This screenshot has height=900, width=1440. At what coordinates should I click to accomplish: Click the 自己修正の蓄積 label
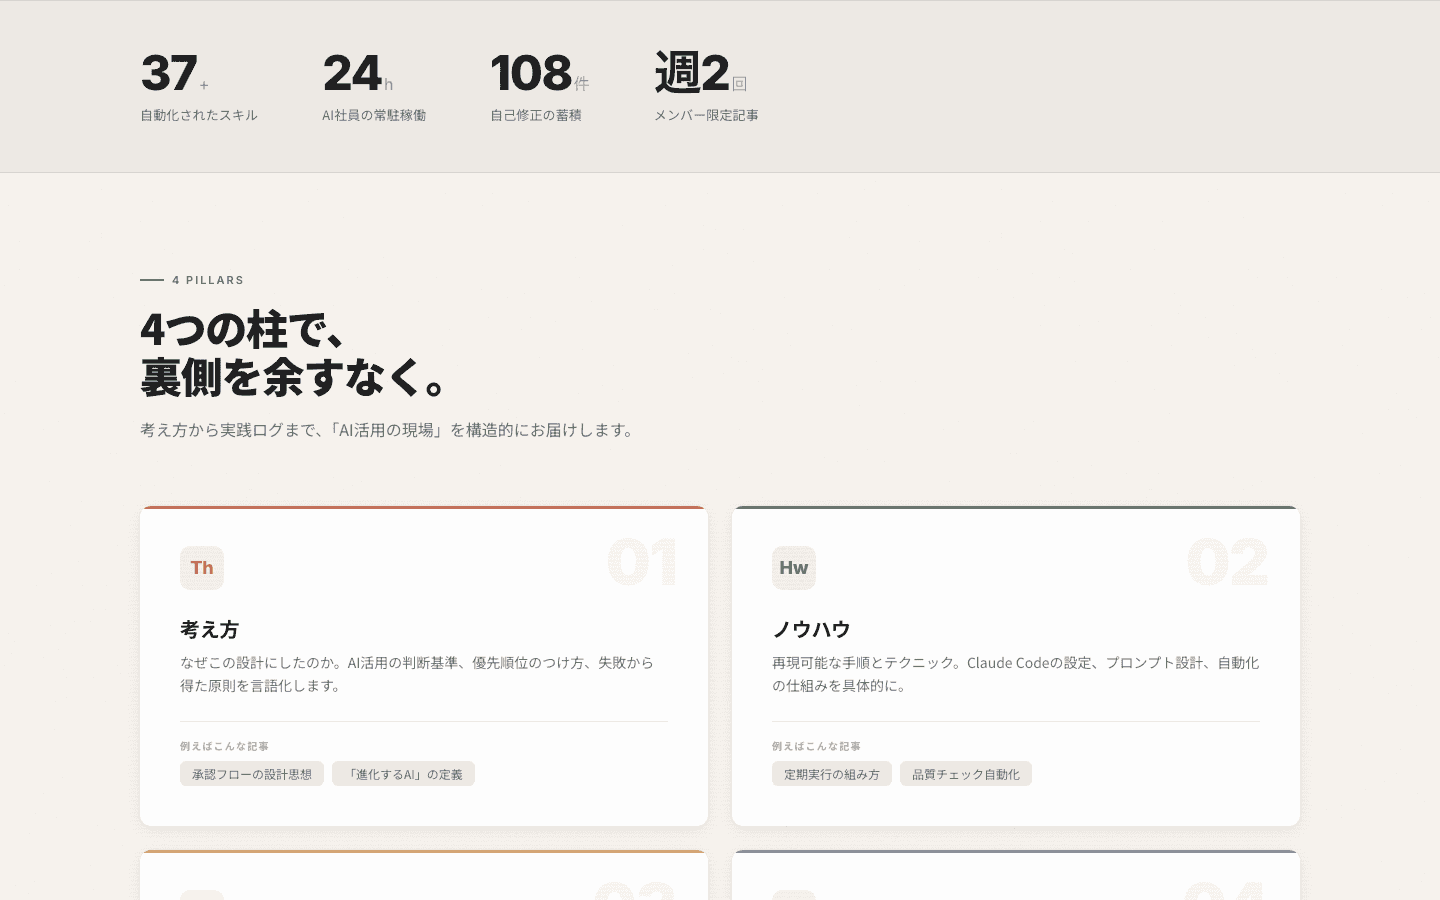point(536,115)
